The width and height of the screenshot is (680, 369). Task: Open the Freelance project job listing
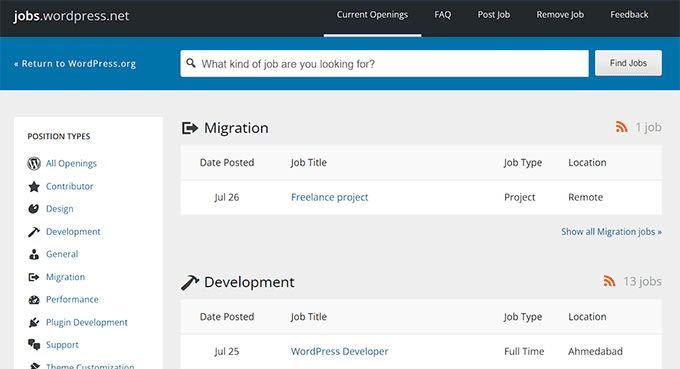[330, 197]
